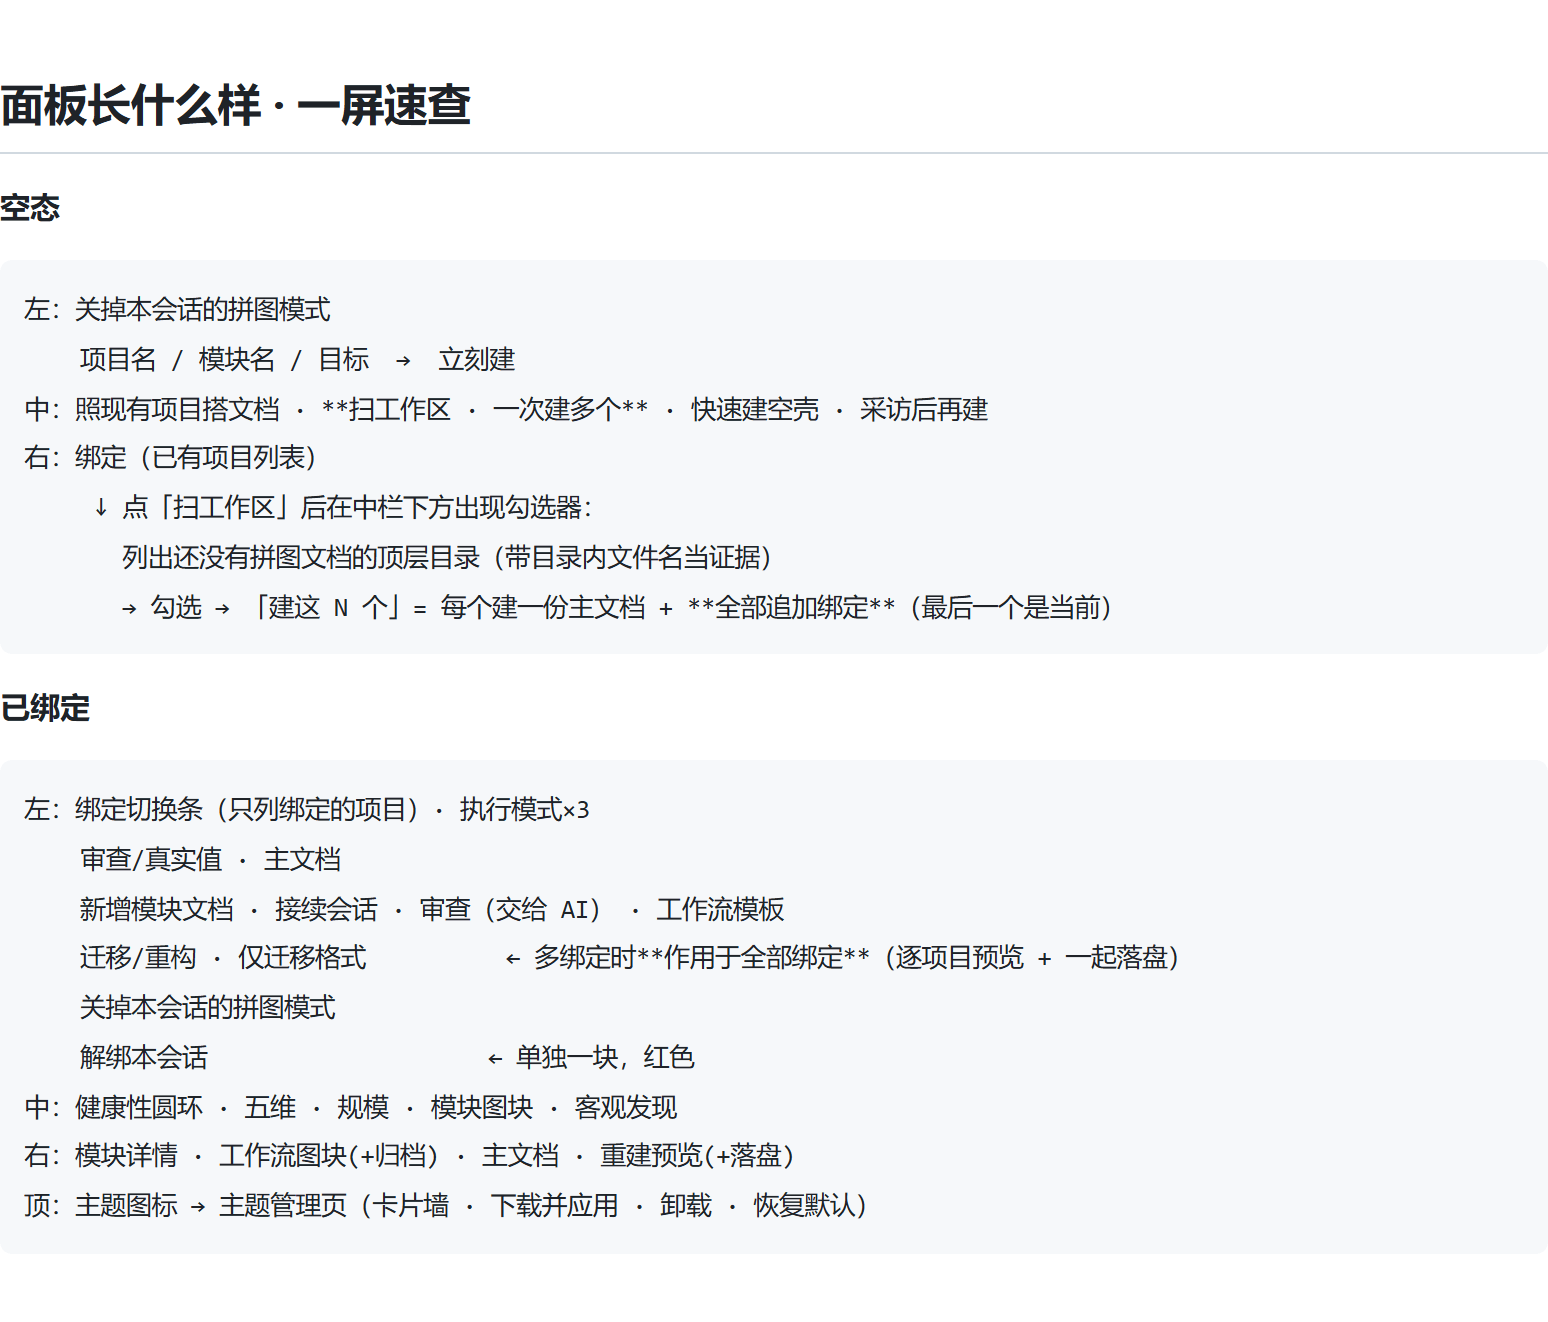This screenshot has width=1548, height=1322.
Task: Click the text **全部追加绑定**
Action: coord(791,607)
